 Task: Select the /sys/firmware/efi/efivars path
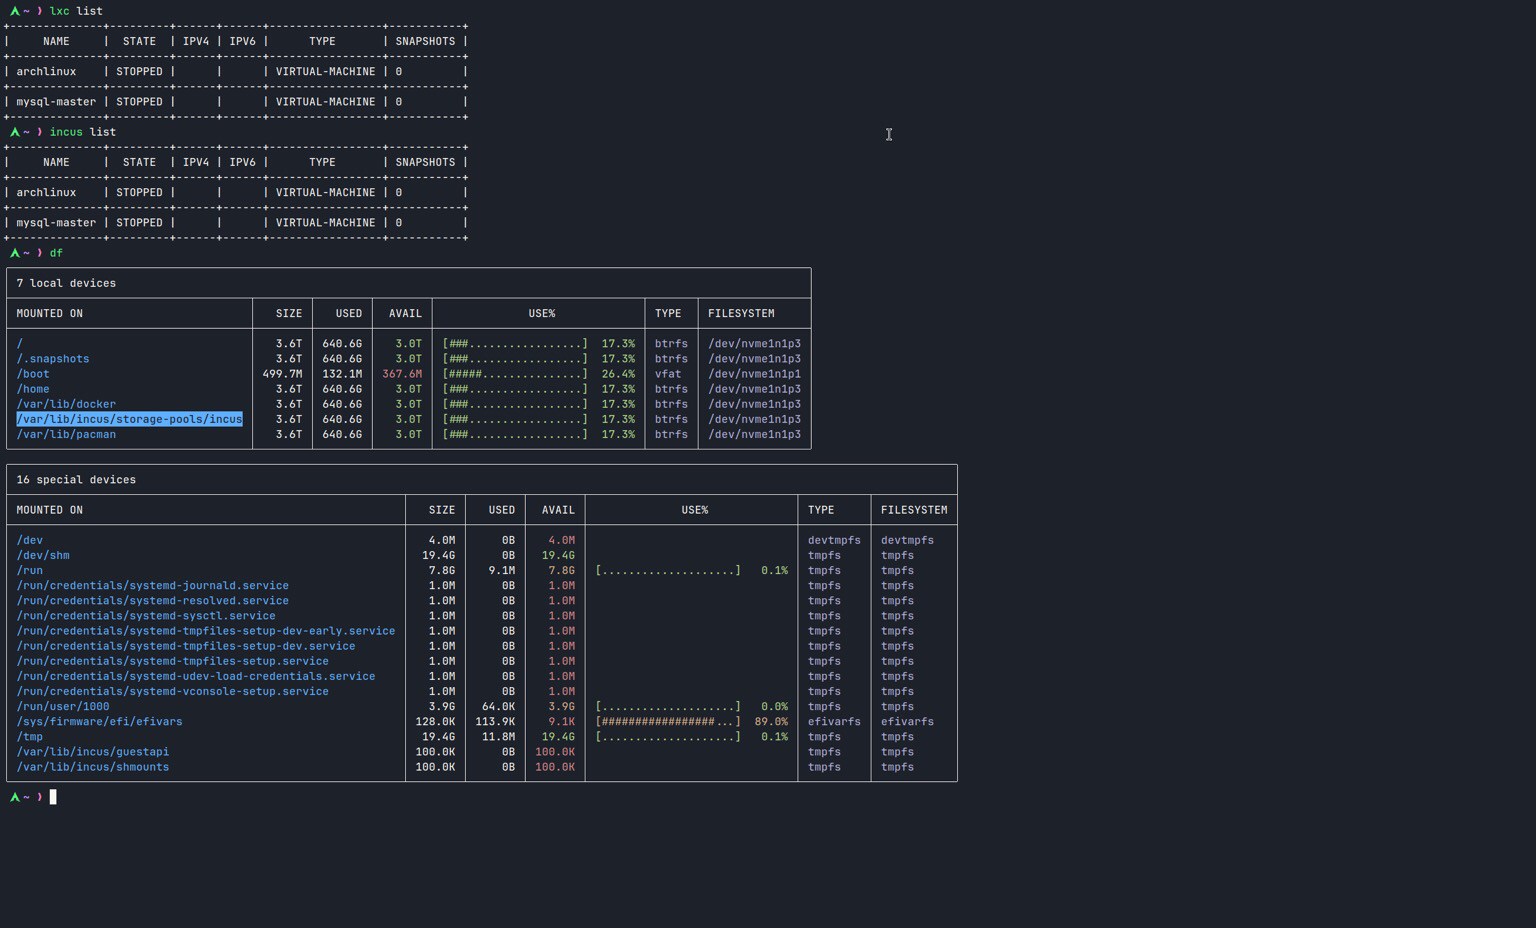click(x=99, y=721)
